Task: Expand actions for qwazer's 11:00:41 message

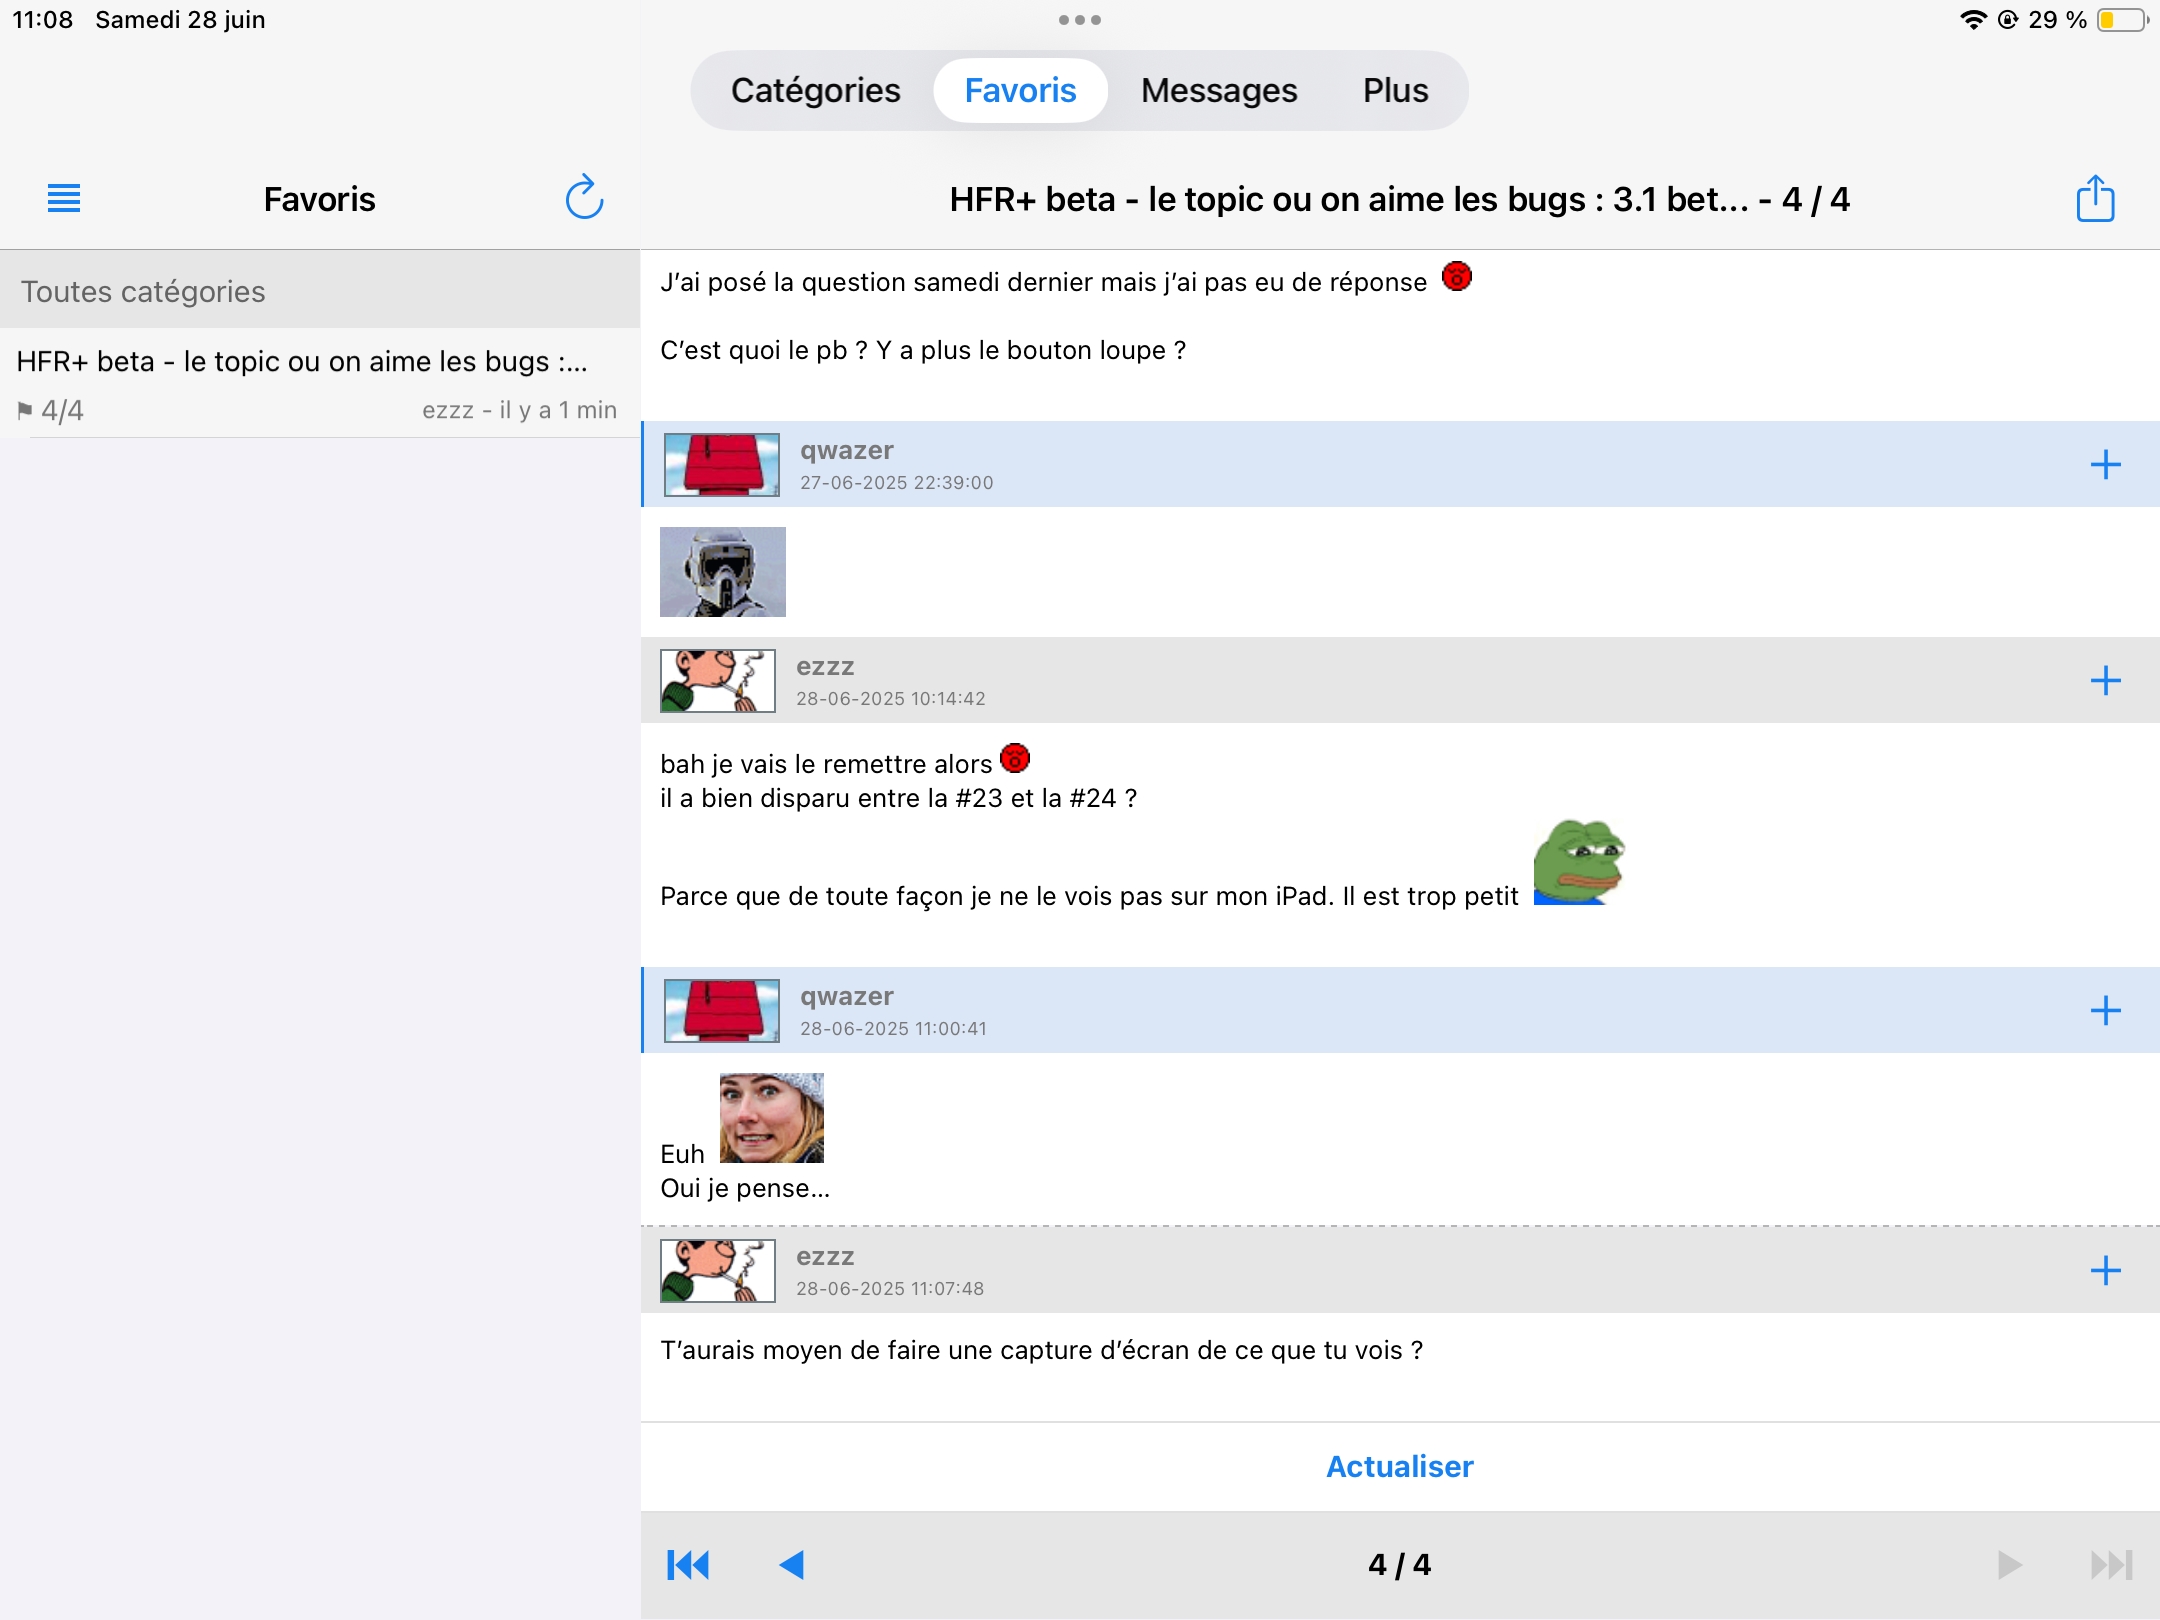Action: [x=2105, y=1010]
